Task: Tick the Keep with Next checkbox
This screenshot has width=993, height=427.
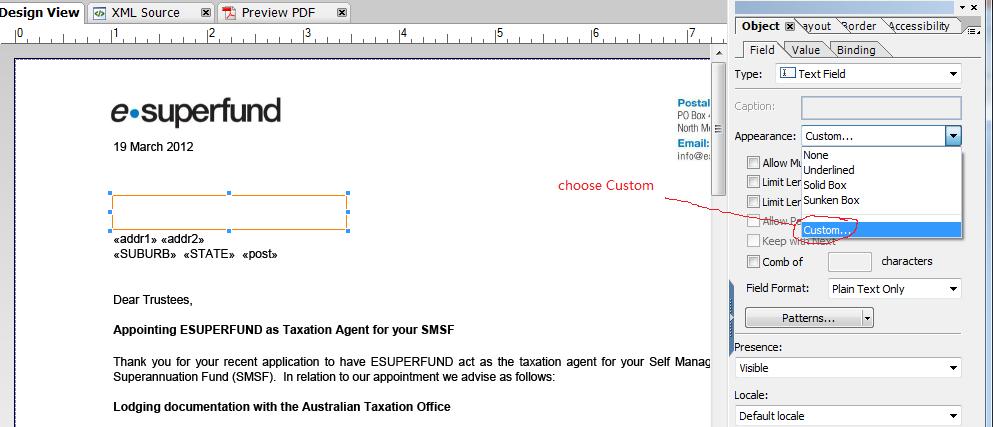Action: click(753, 241)
